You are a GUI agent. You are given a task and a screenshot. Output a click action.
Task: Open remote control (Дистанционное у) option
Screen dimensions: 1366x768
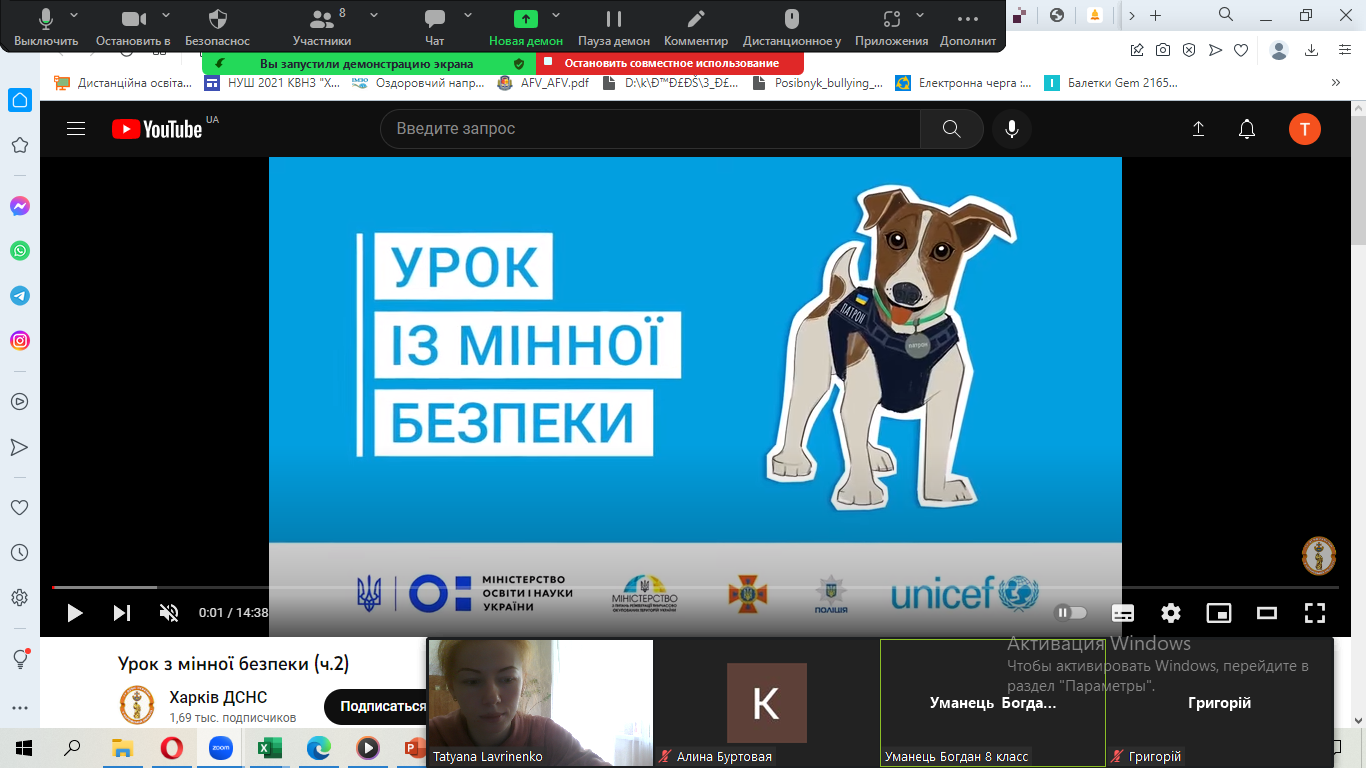coord(792,26)
